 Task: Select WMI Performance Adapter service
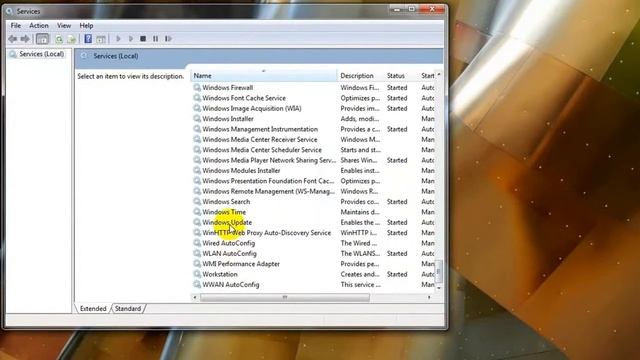241,264
